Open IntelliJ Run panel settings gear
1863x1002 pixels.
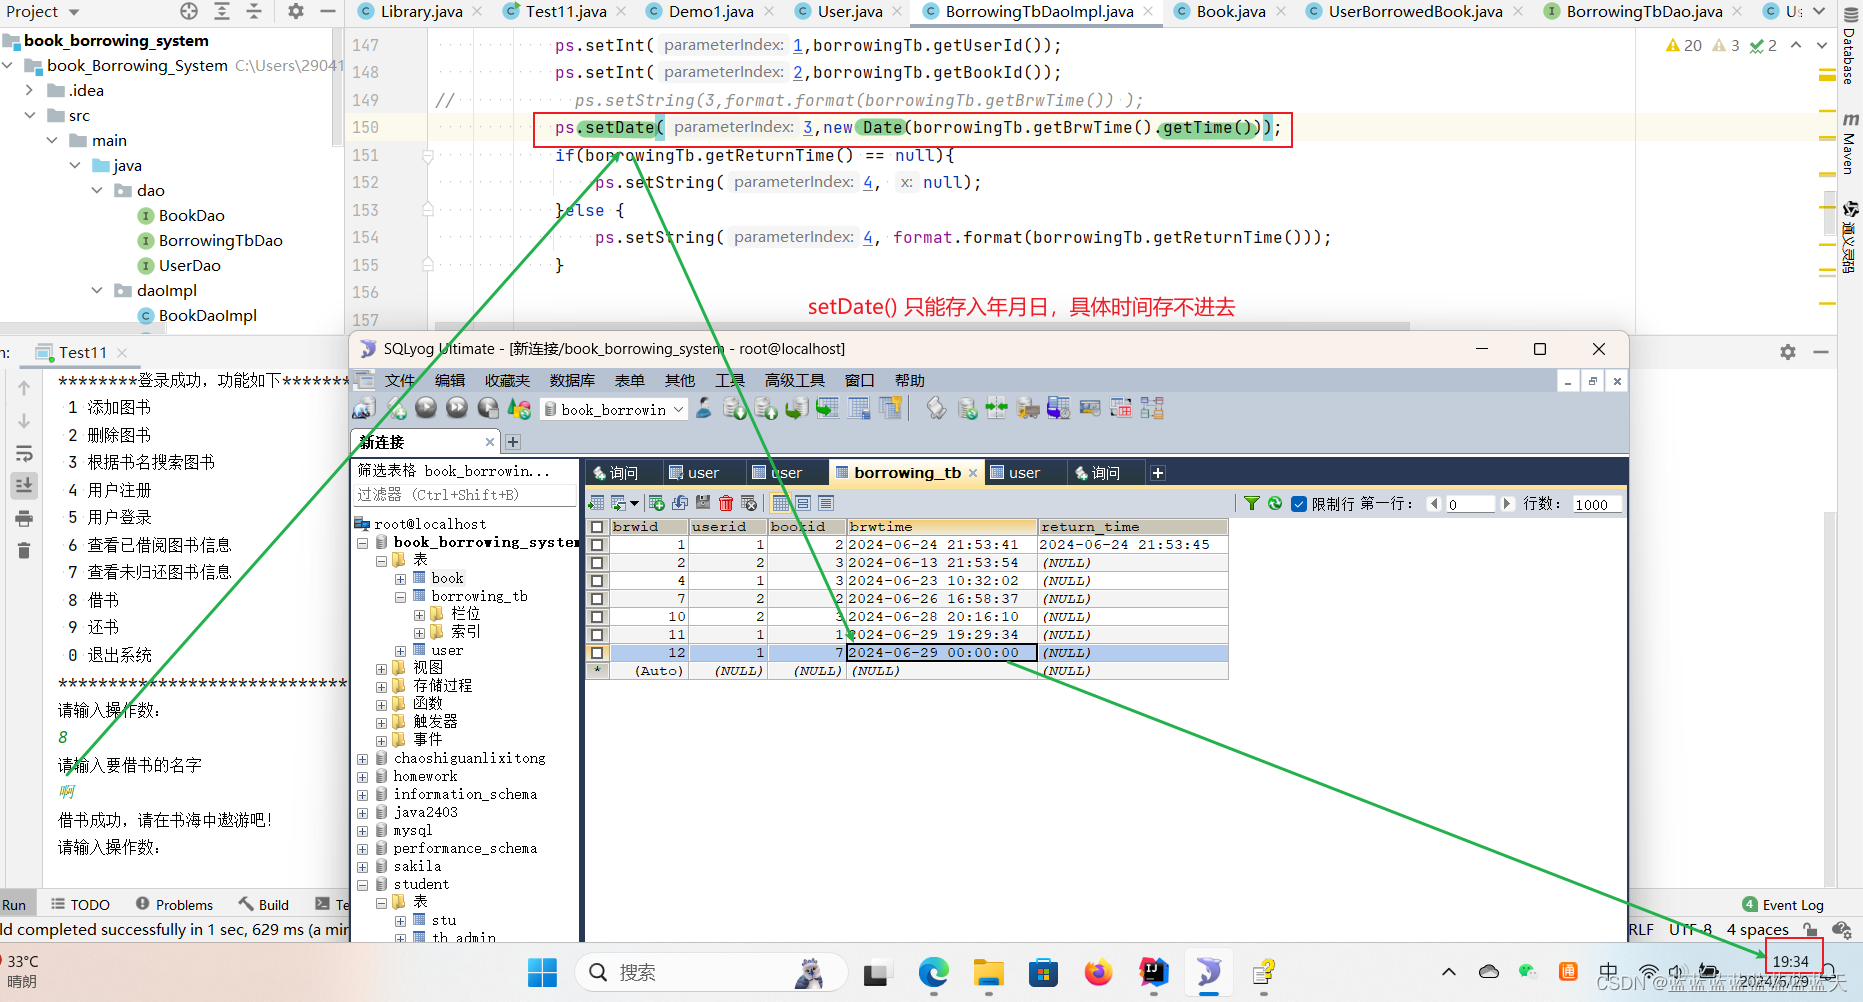coord(1788,352)
